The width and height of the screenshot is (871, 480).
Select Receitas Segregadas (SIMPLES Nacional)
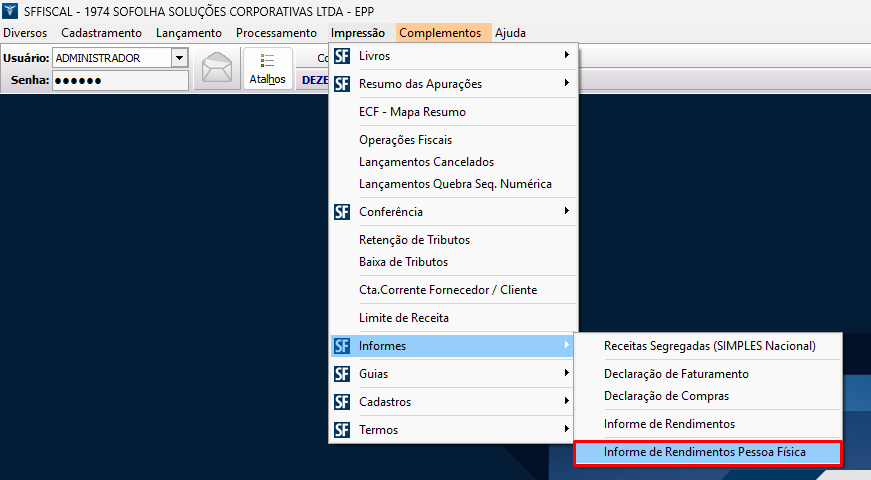coord(709,346)
